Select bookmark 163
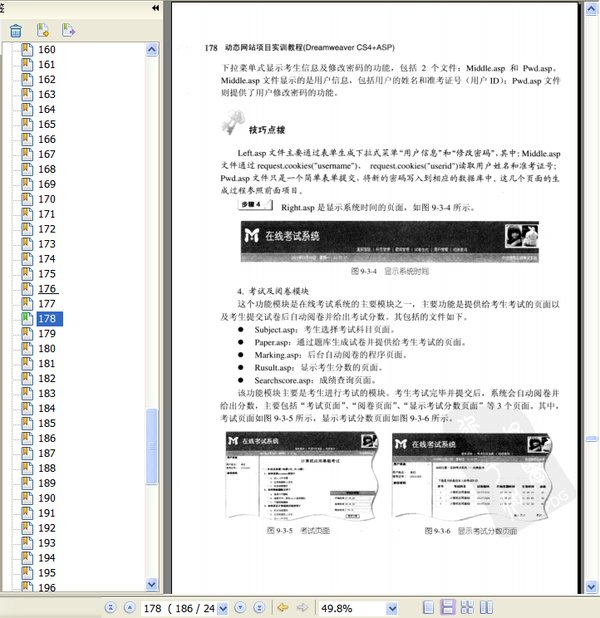 pos(47,95)
